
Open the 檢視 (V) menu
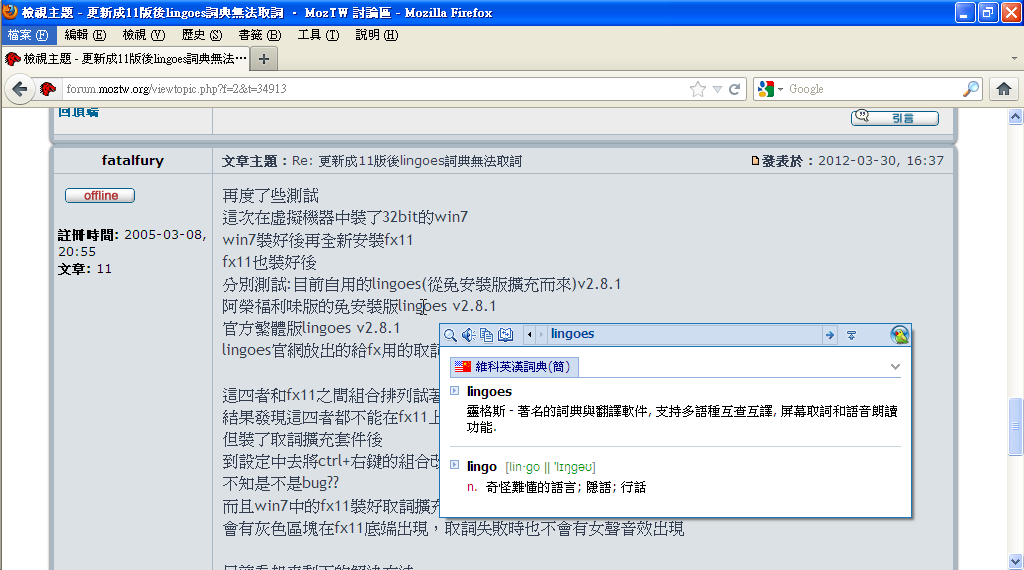pos(144,35)
